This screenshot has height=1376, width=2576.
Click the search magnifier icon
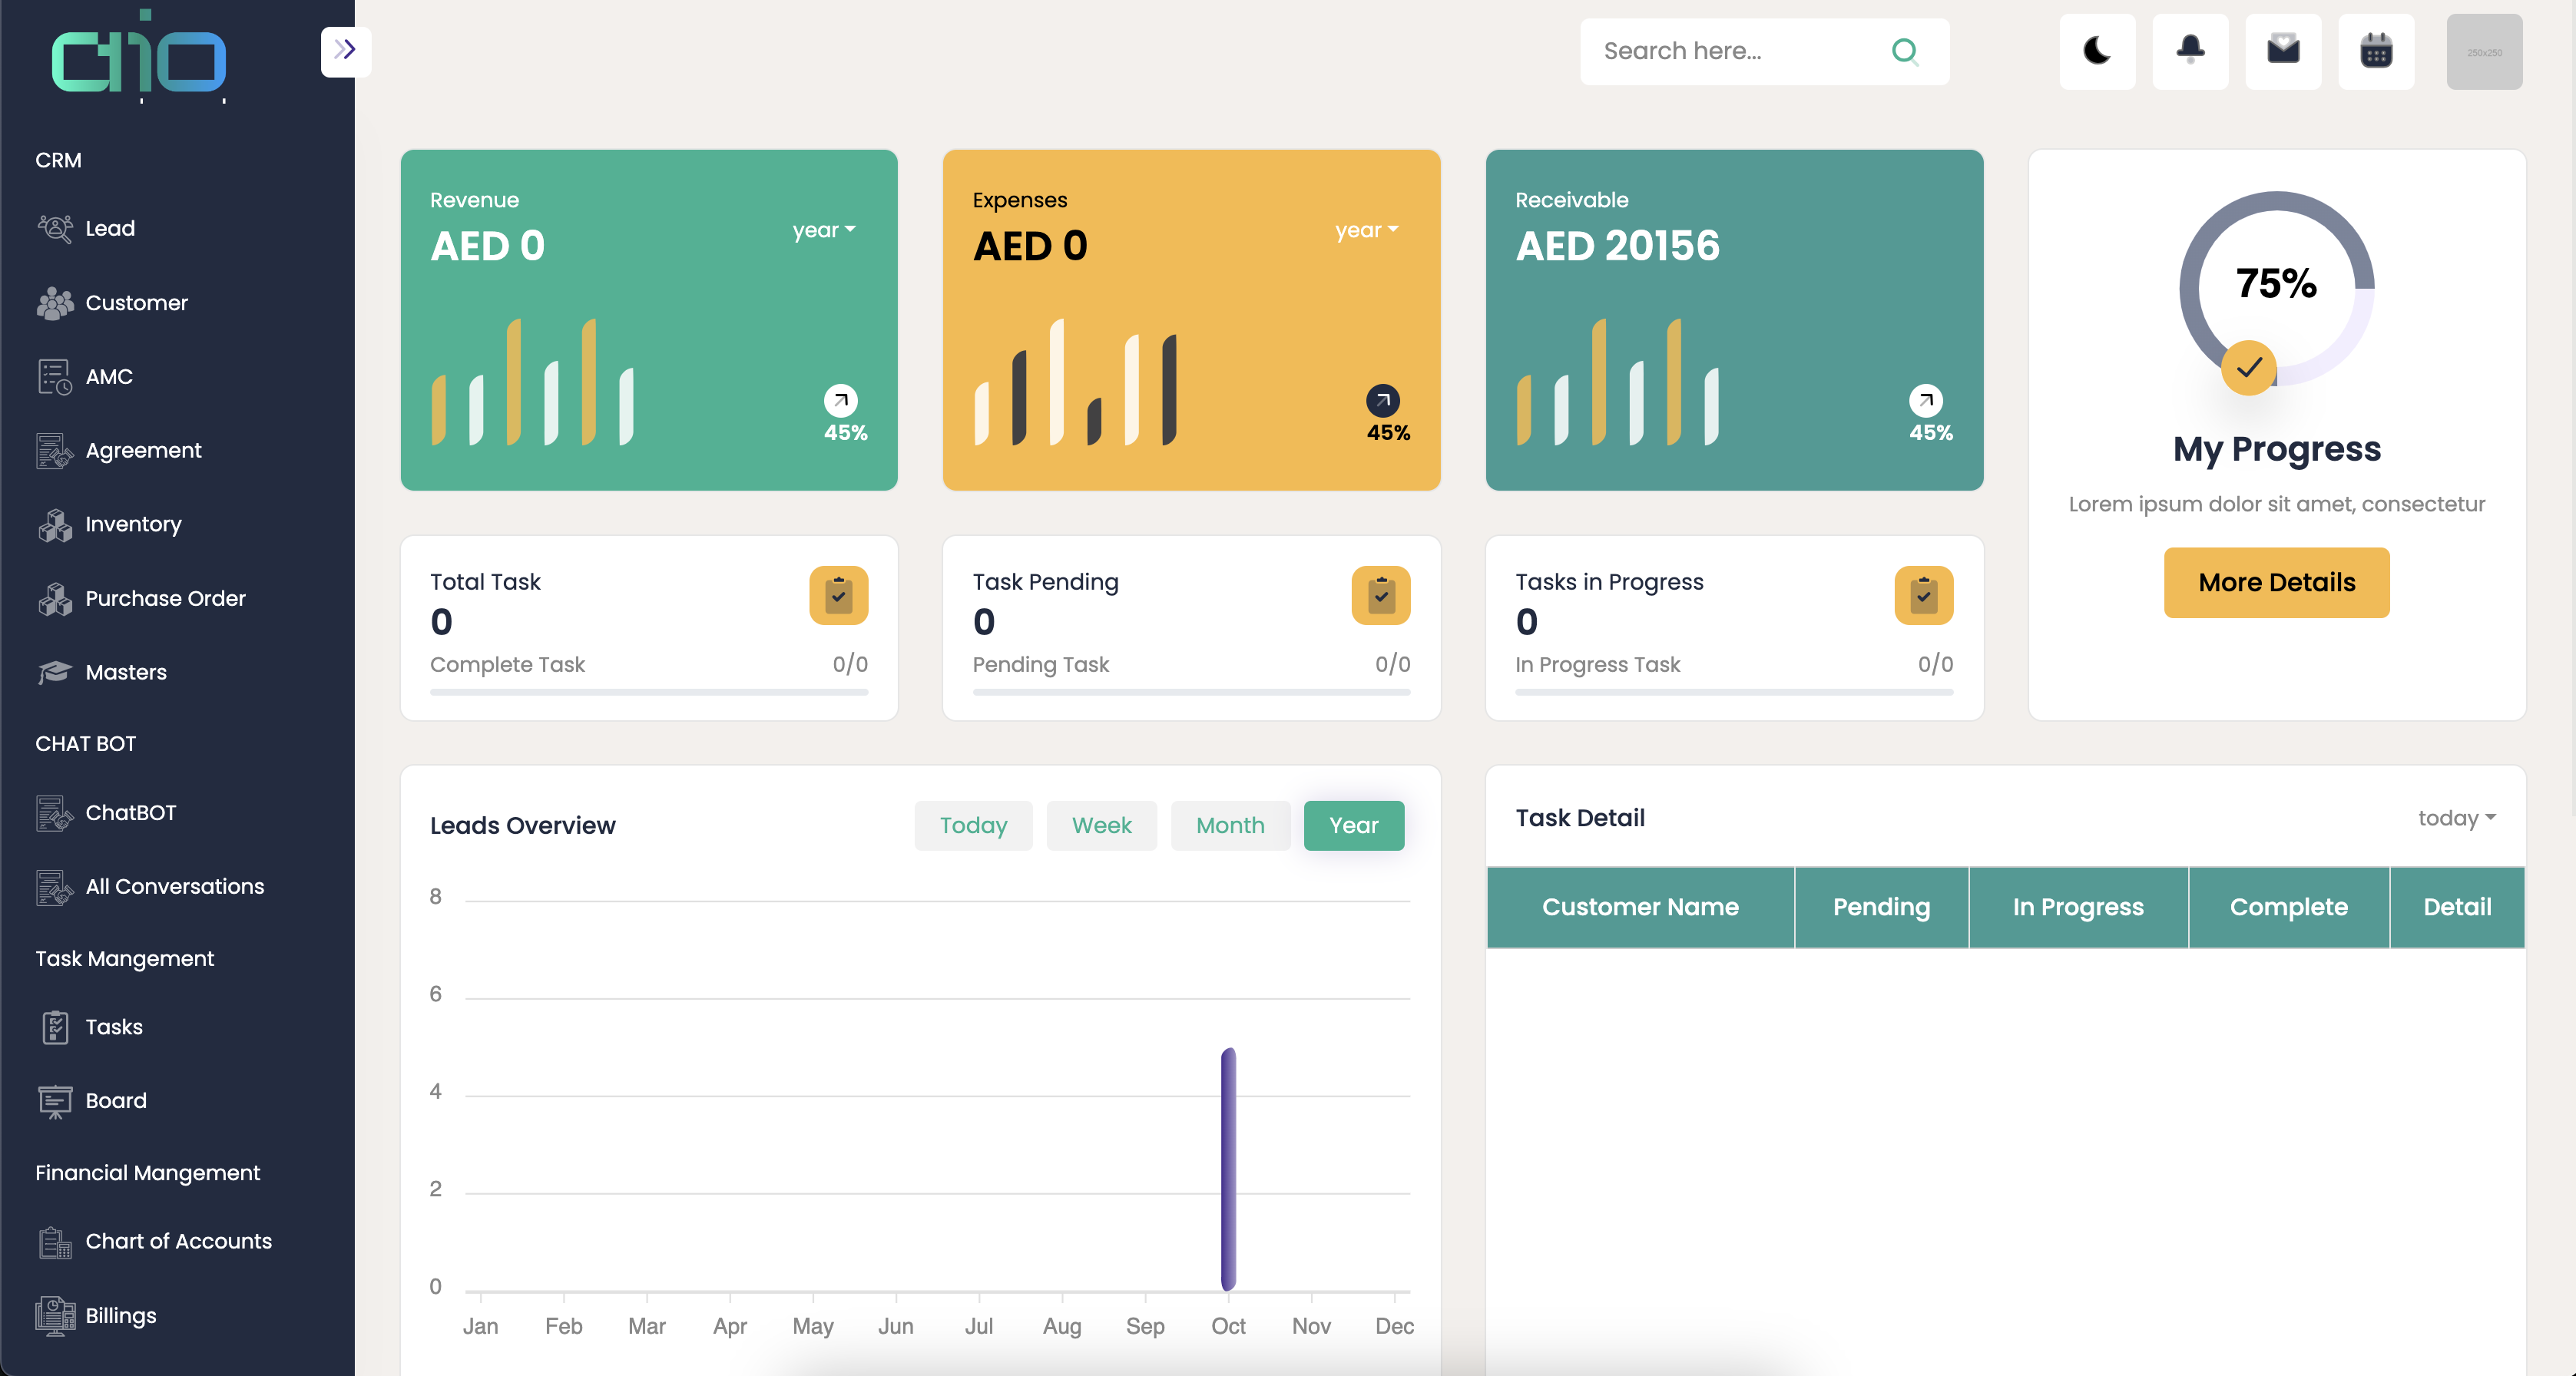(1905, 51)
